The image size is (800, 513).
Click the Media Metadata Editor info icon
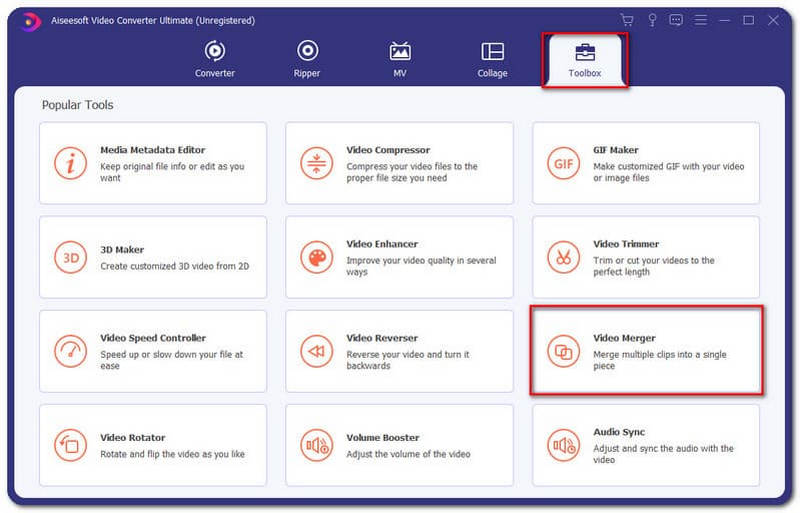coord(70,164)
